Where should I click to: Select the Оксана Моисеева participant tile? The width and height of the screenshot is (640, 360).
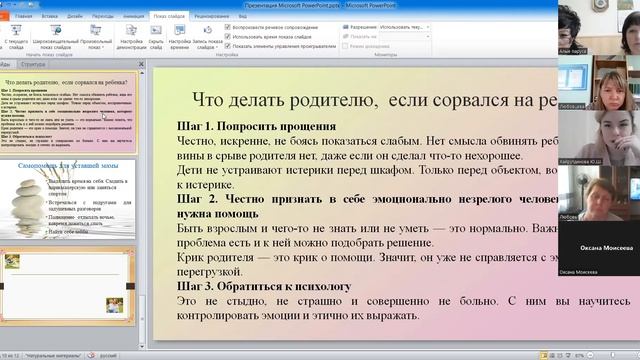click(599, 248)
